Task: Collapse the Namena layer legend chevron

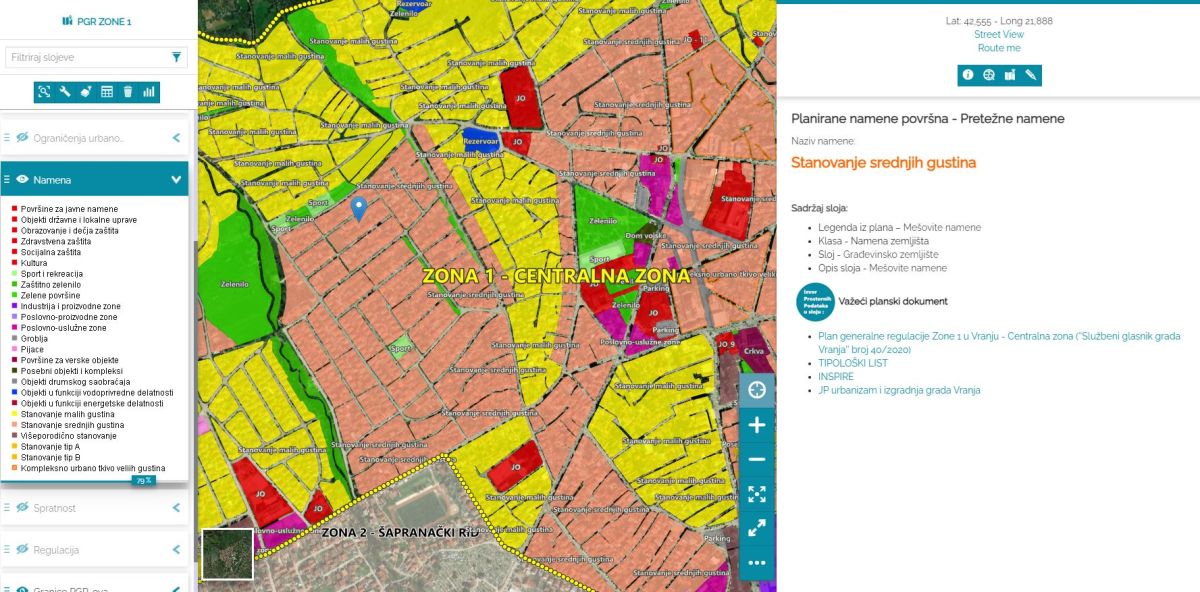Action: click(176, 180)
